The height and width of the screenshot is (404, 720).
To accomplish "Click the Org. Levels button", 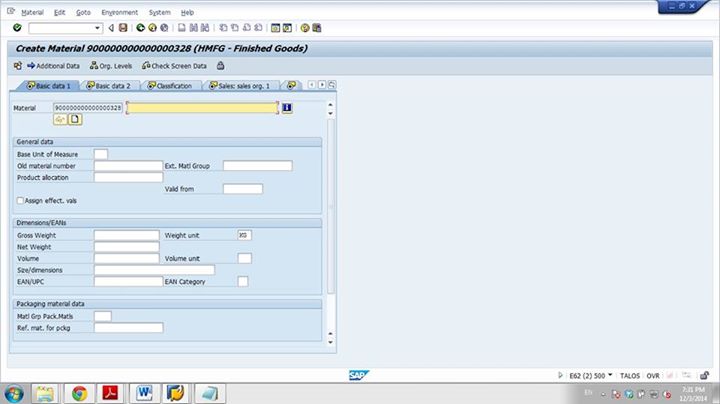I will (x=111, y=66).
